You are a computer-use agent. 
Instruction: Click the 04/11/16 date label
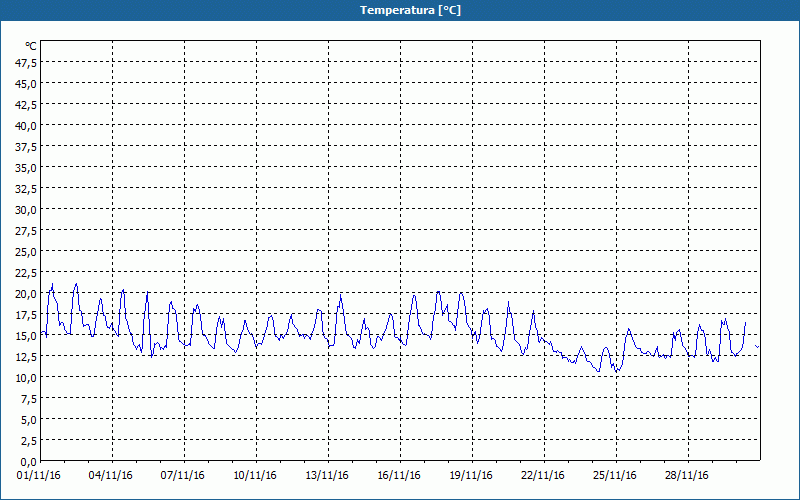point(111,476)
